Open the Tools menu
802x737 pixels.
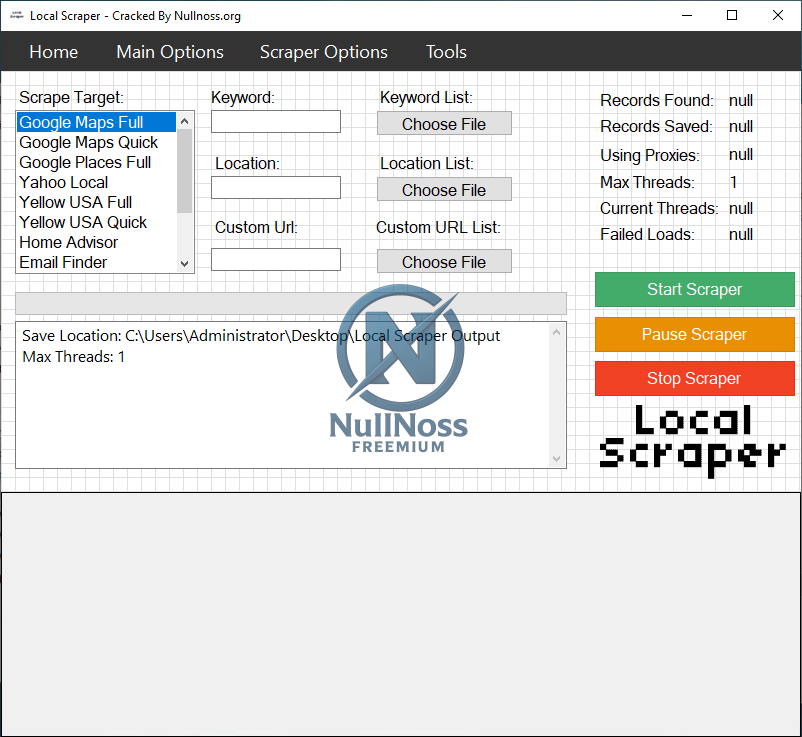pos(445,51)
